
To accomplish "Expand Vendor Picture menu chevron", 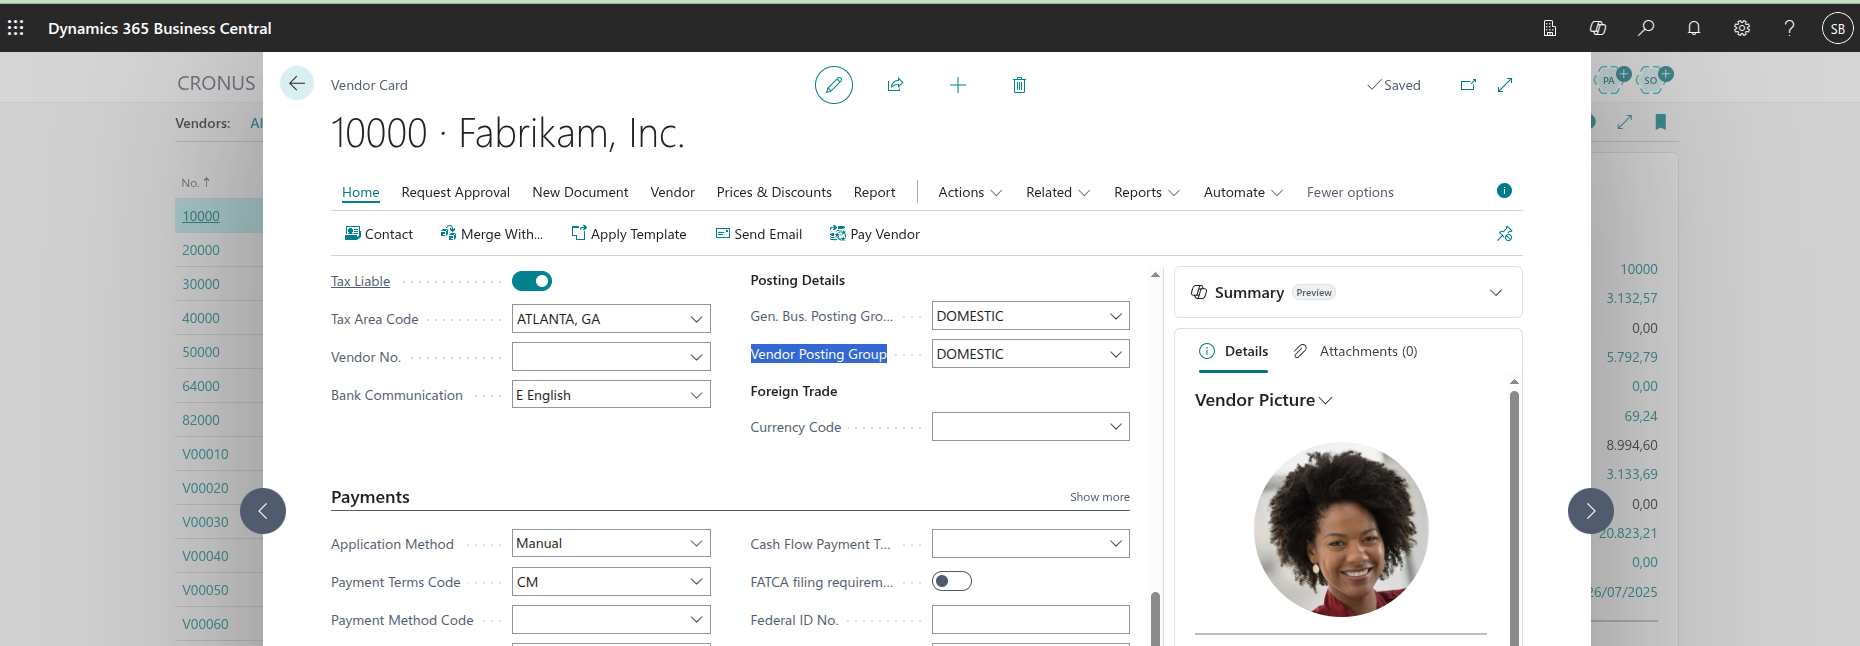I will pos(1326,400).
